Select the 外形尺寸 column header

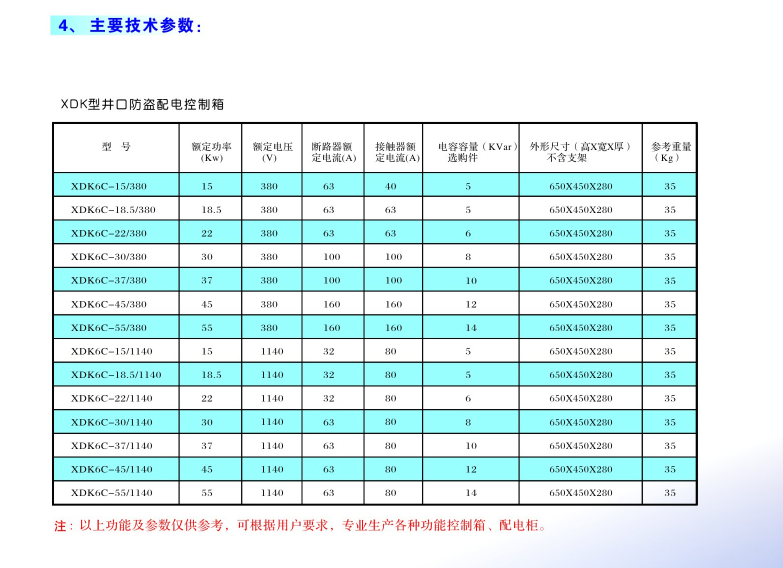581,151
